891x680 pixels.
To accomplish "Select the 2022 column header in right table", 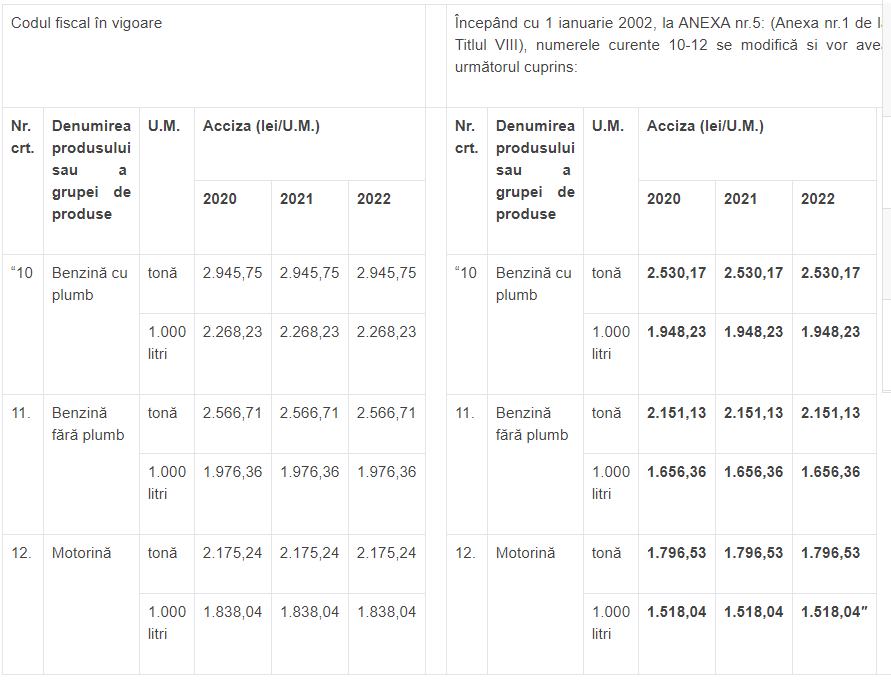I will 817,199.
